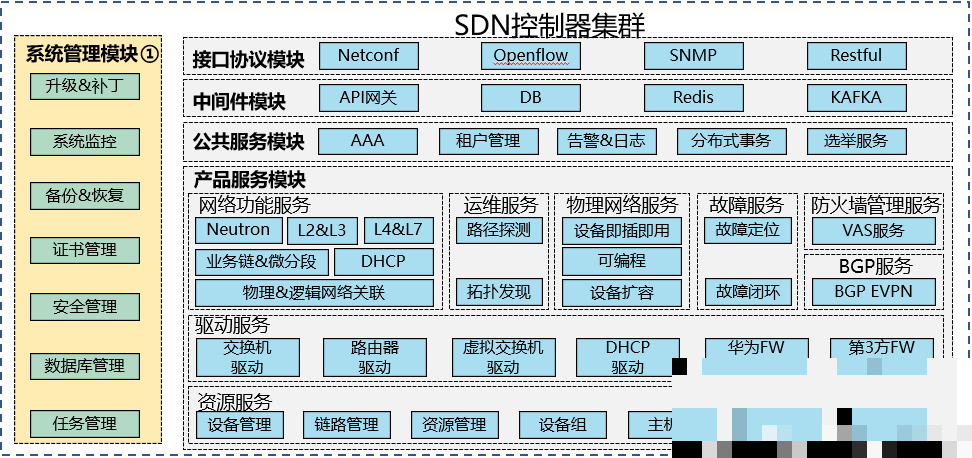Click the 虚拟交换机驱动 box

pyautogui.click(x=503, y=358)
